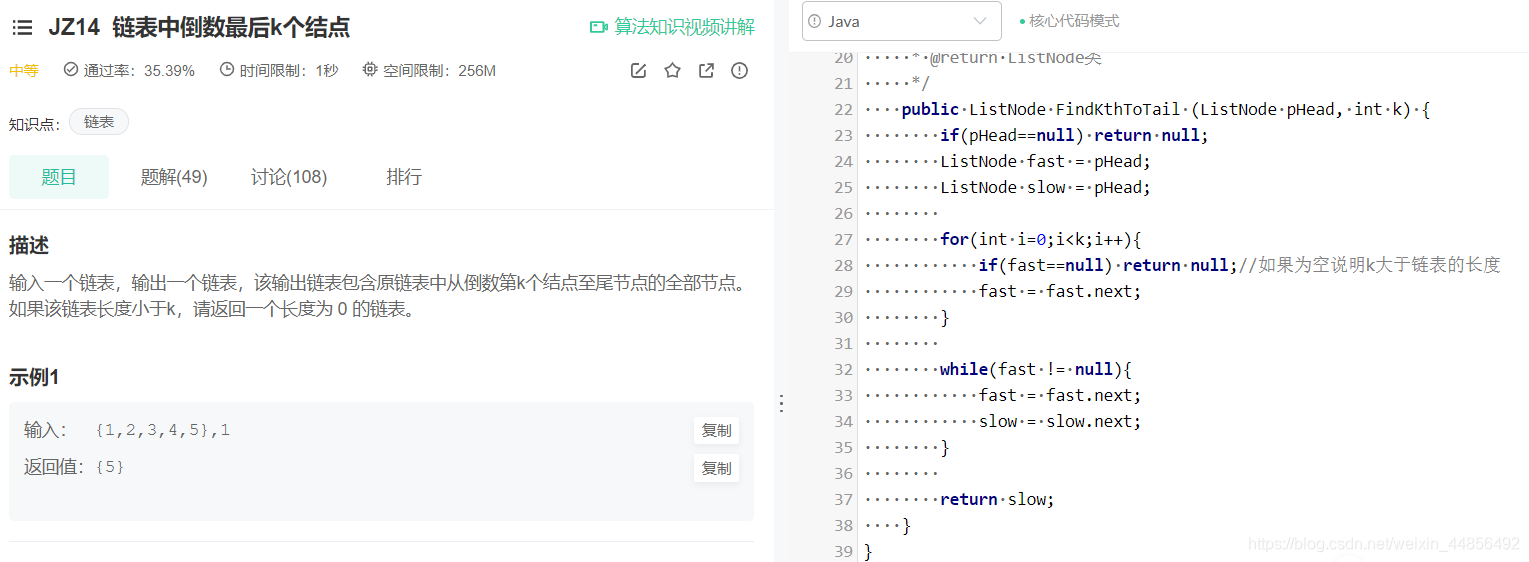Switch to the 题目 tab
The image size is (1529, 562).
point(59,177)
